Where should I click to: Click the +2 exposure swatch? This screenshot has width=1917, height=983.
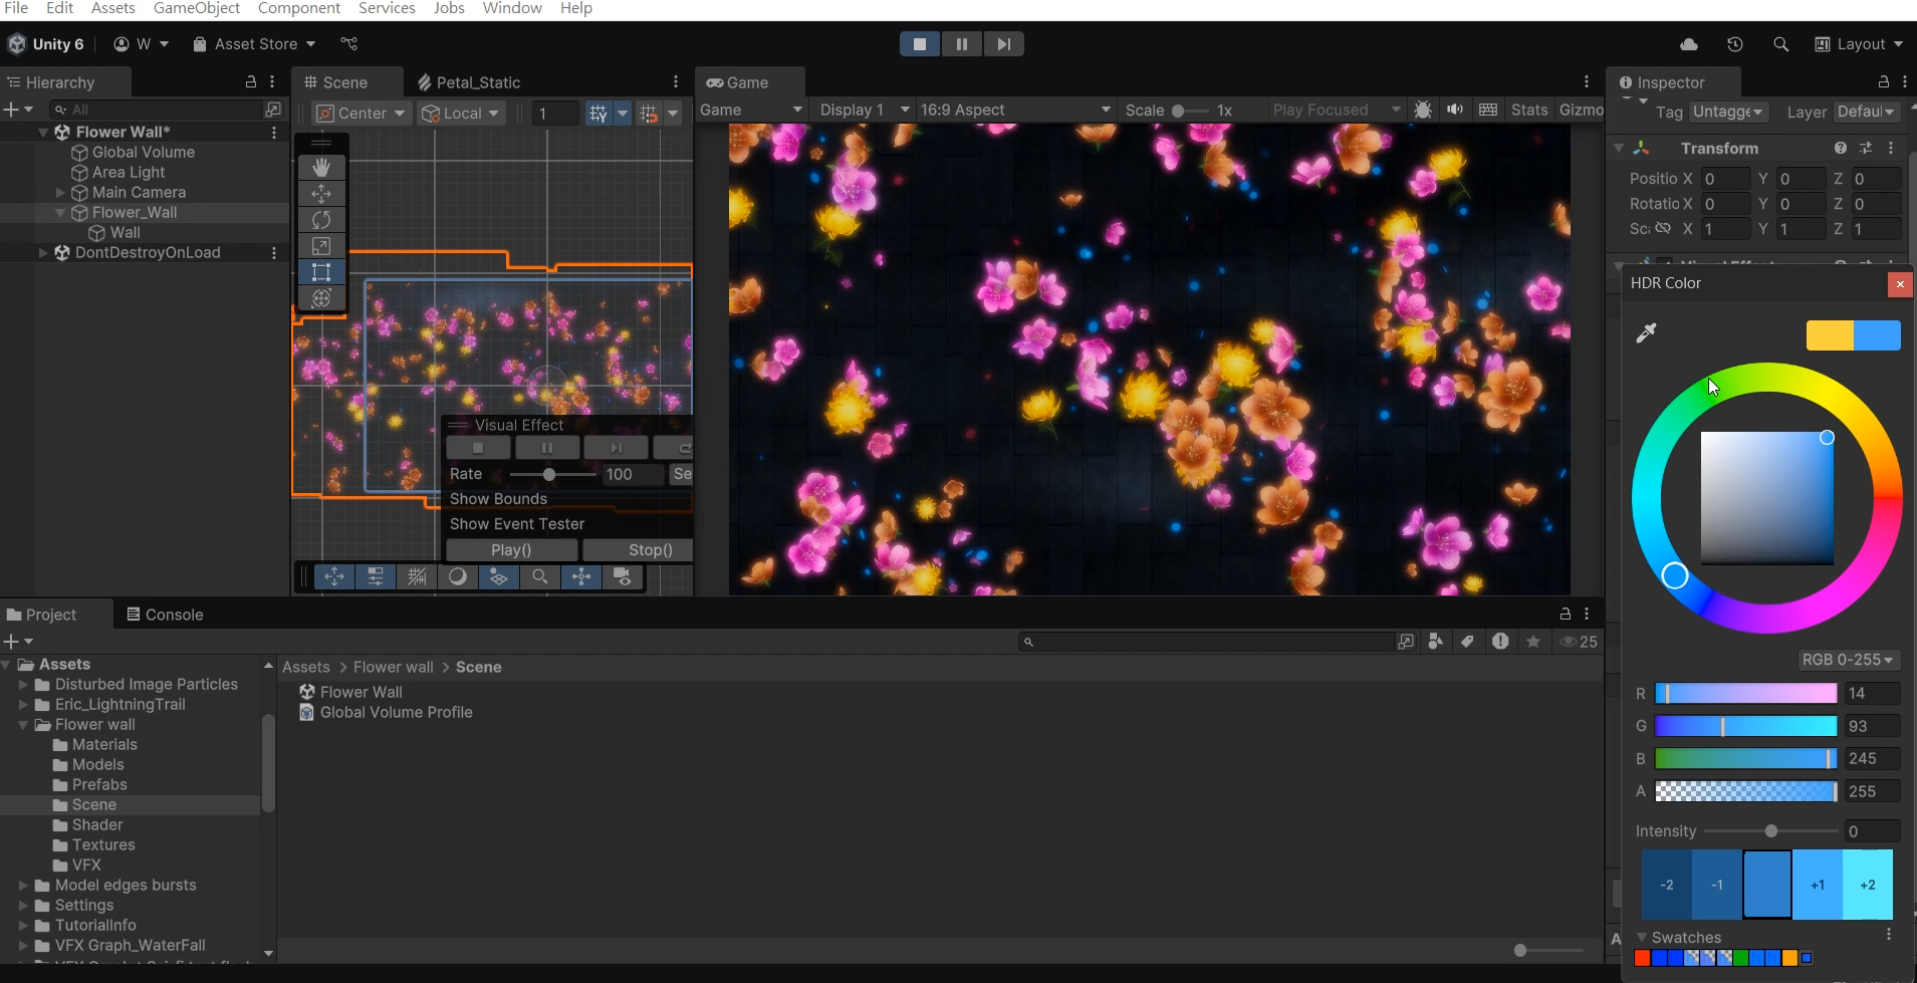coord(1867,884)
